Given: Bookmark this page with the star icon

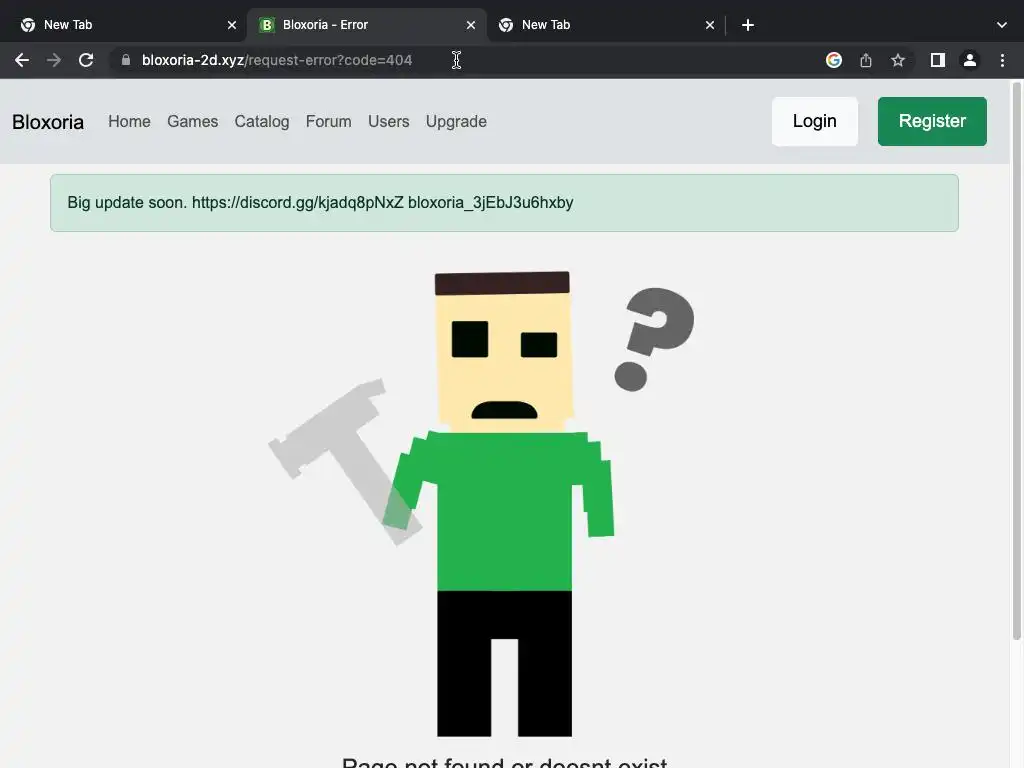Looking at the screenshot, I should pos(898,60).
